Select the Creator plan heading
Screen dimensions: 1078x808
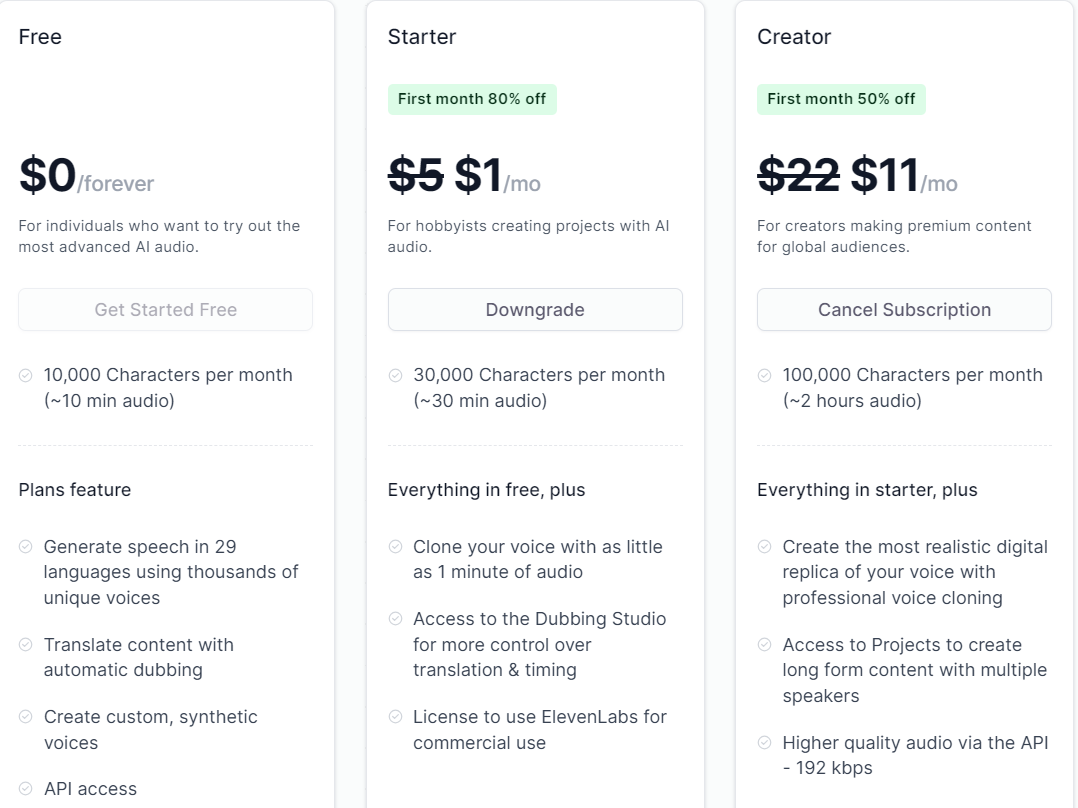click(x=794, y=37)
